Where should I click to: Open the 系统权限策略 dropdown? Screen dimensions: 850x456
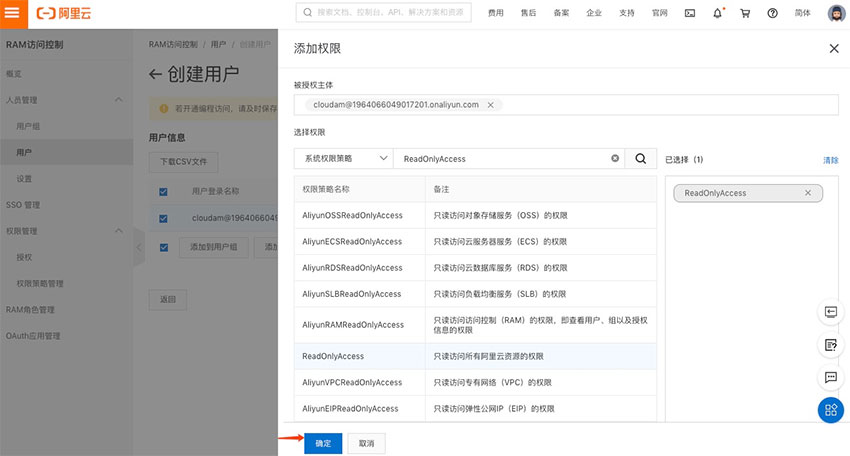(344, 158)
